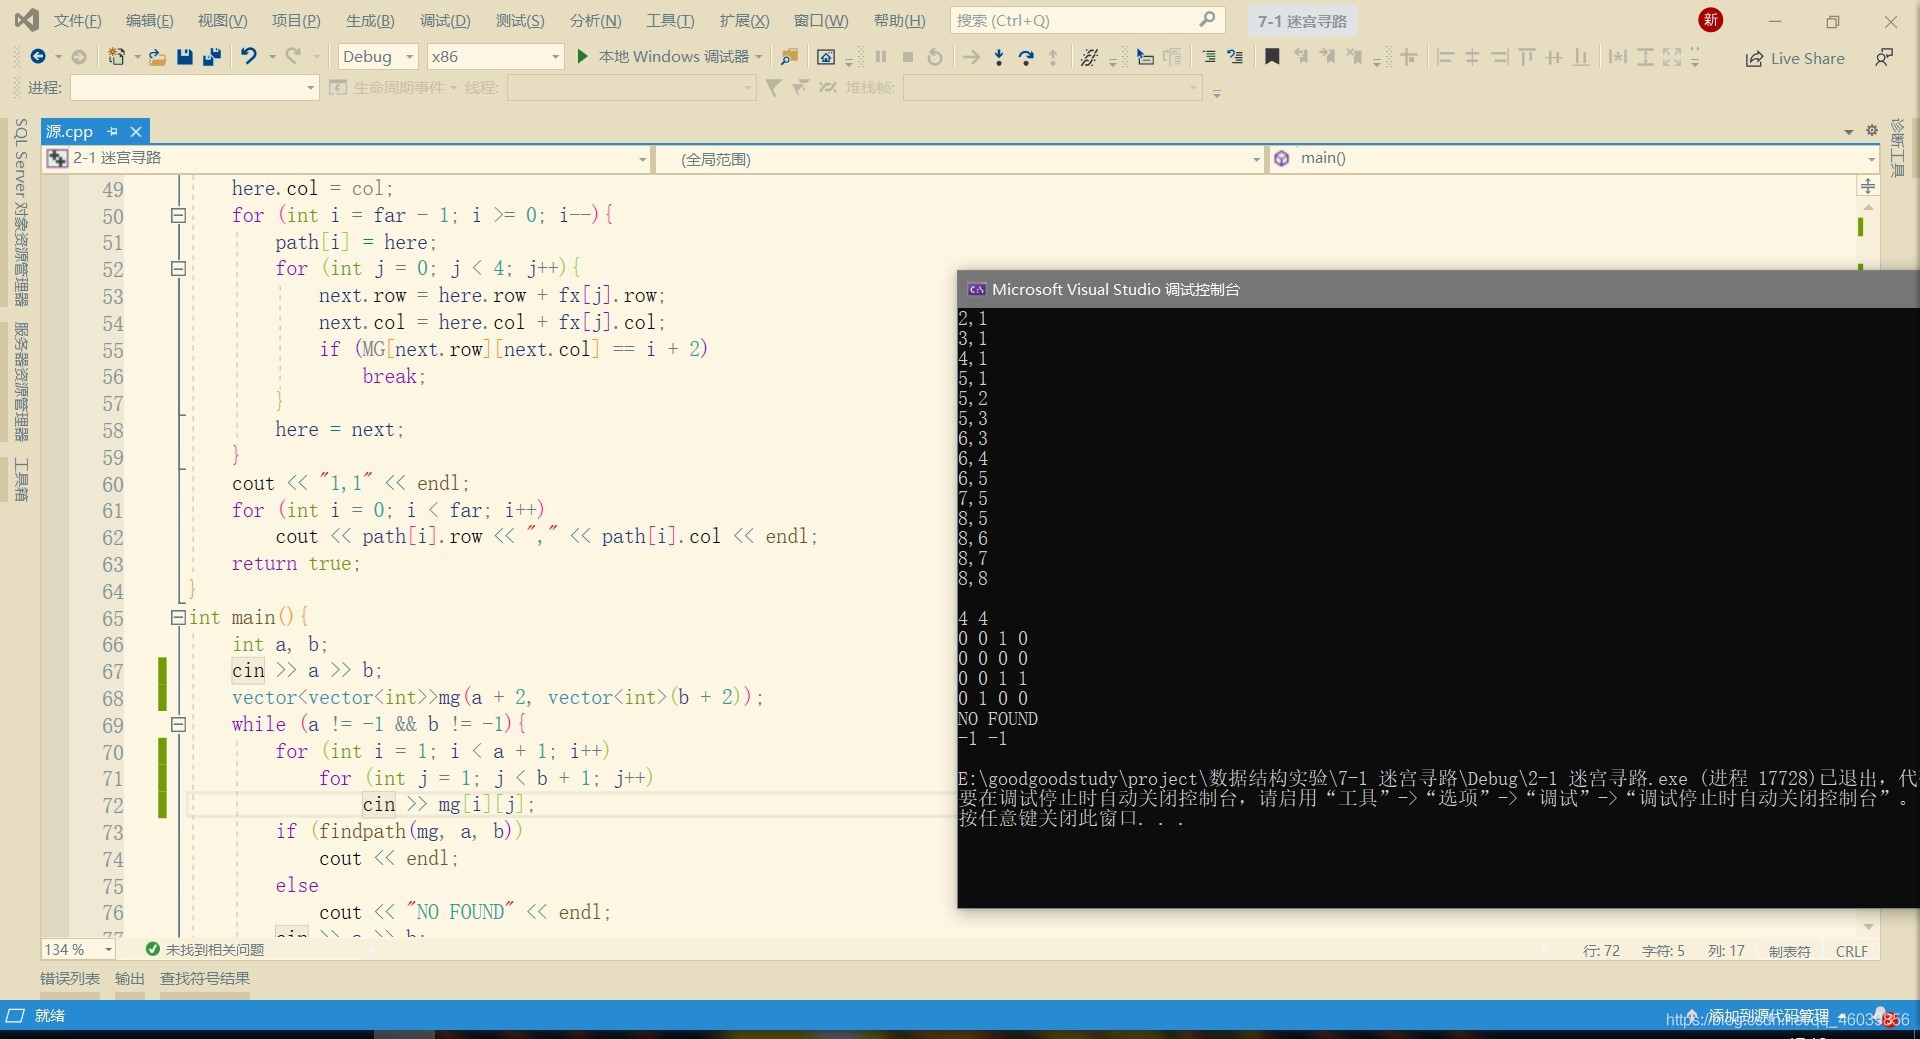Collapse the for loop at line 50

coord(178,215)
